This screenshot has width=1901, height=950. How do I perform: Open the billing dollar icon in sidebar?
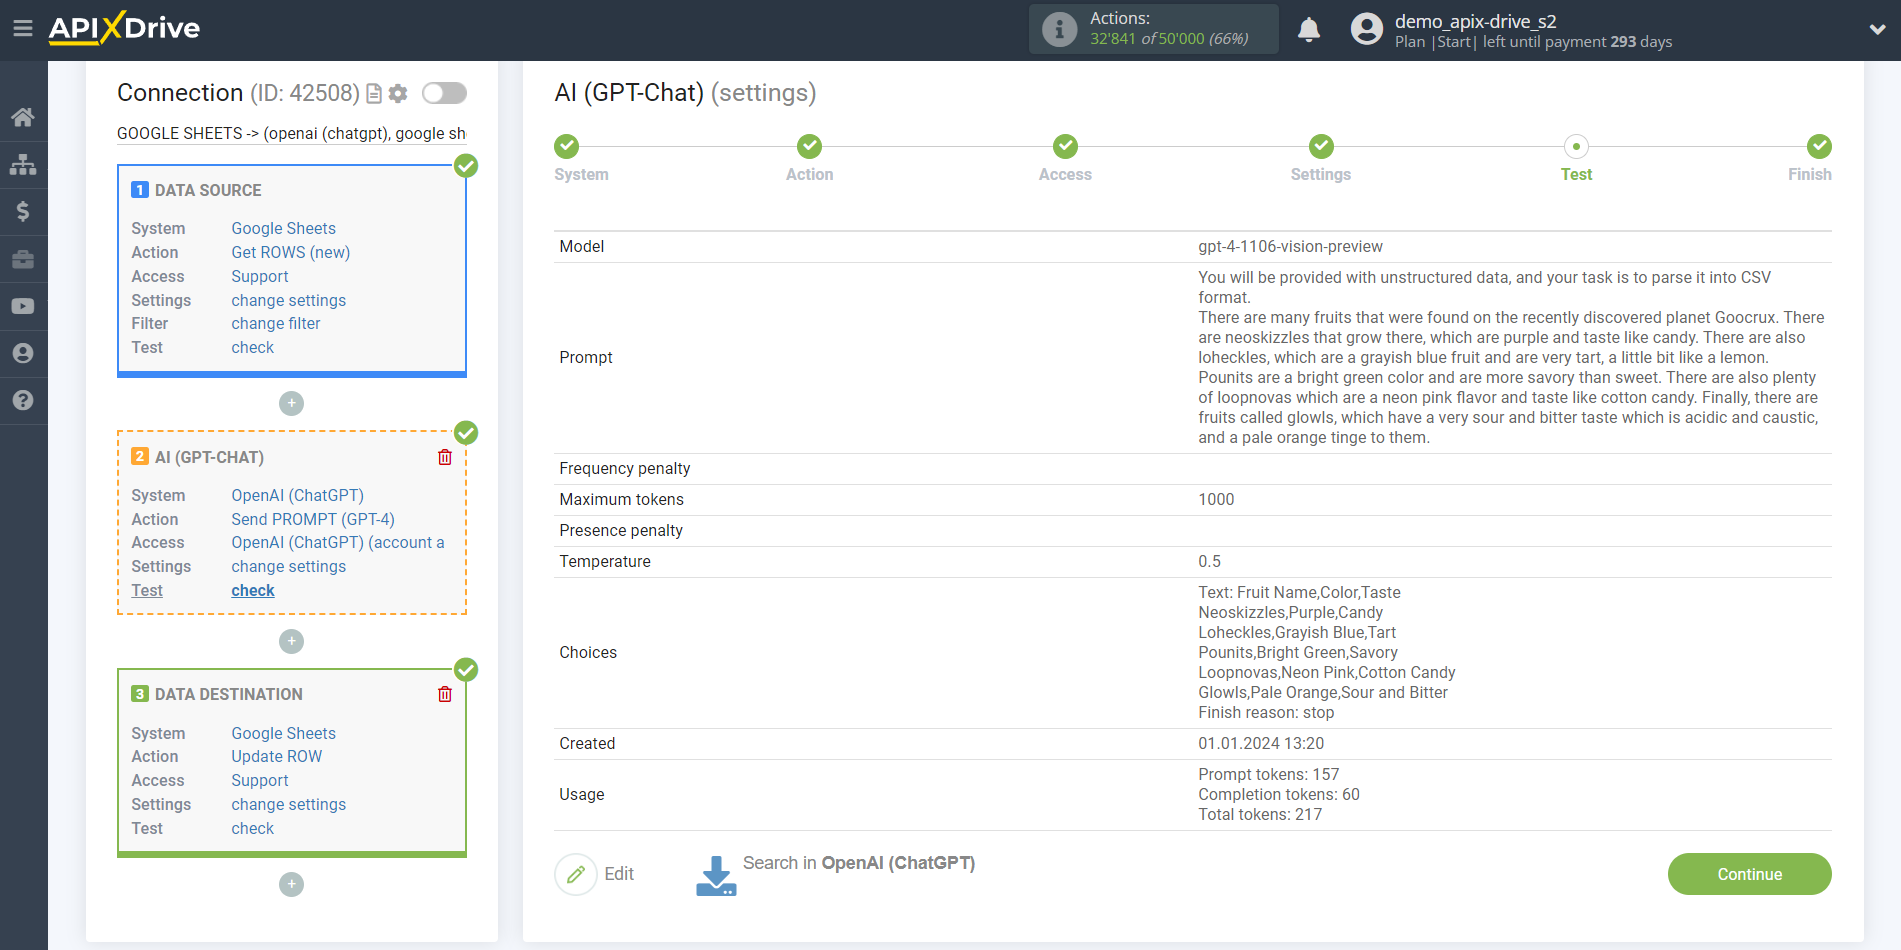23,211
